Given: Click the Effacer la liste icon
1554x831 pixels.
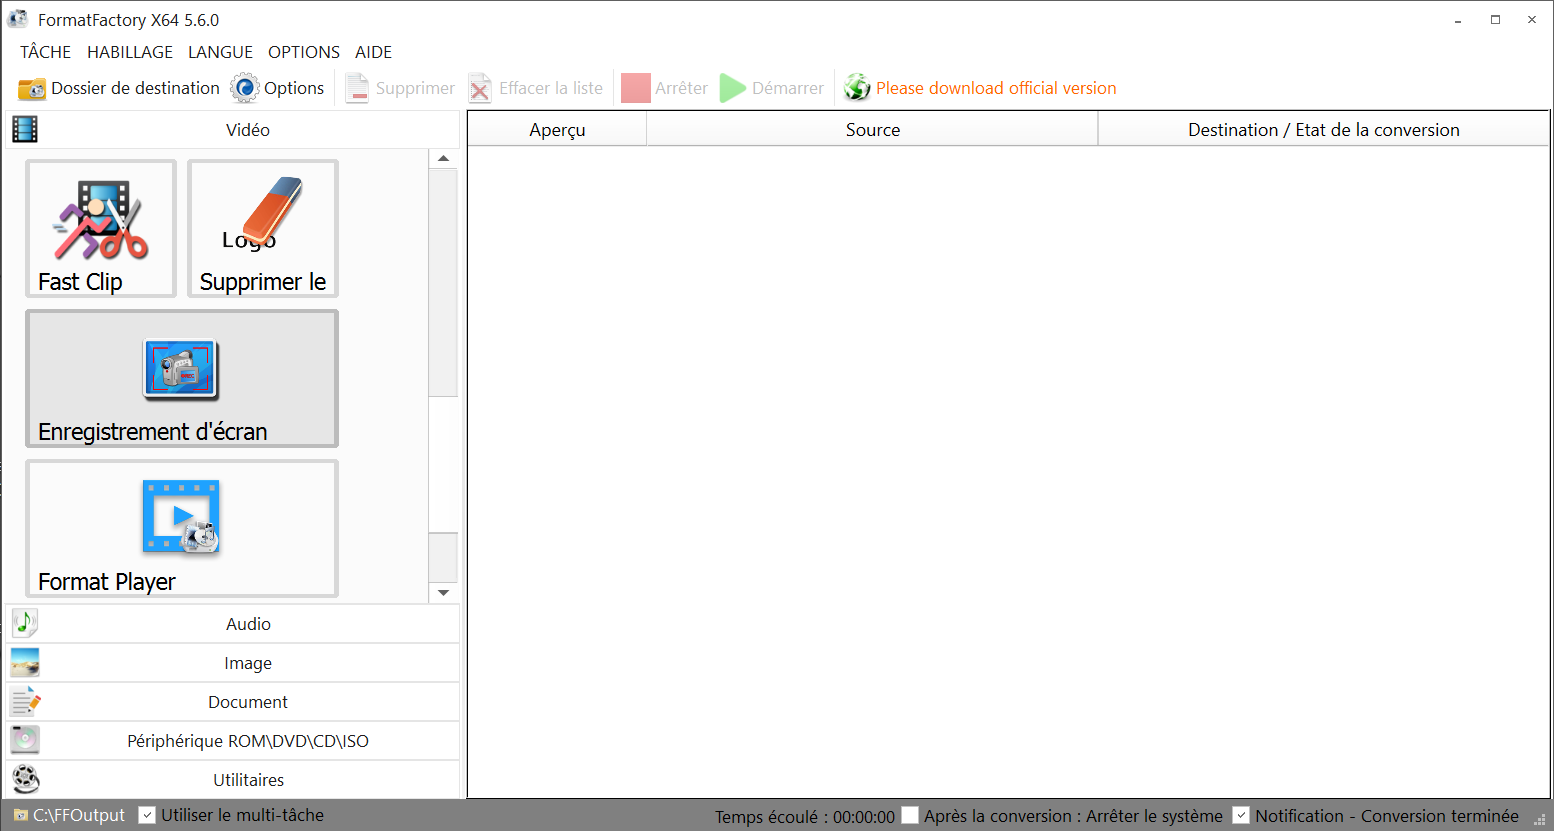Looking at the screenshot, I should coord(480,88).
